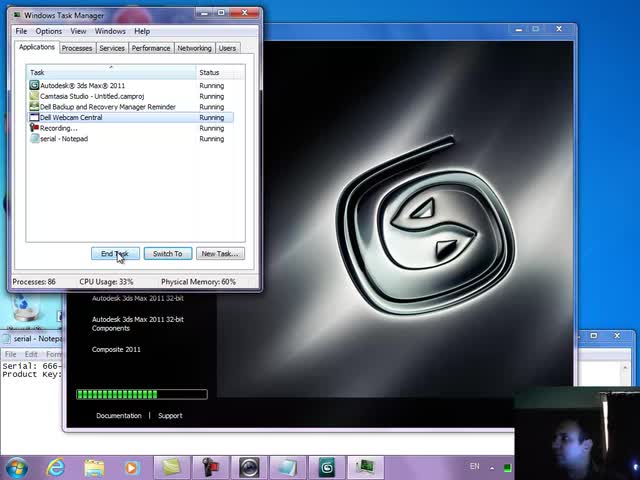The width and height of the screenshot is (640, 480).
Task: Click the Dell Webcam Central row icon
Action: coord(34,117)
